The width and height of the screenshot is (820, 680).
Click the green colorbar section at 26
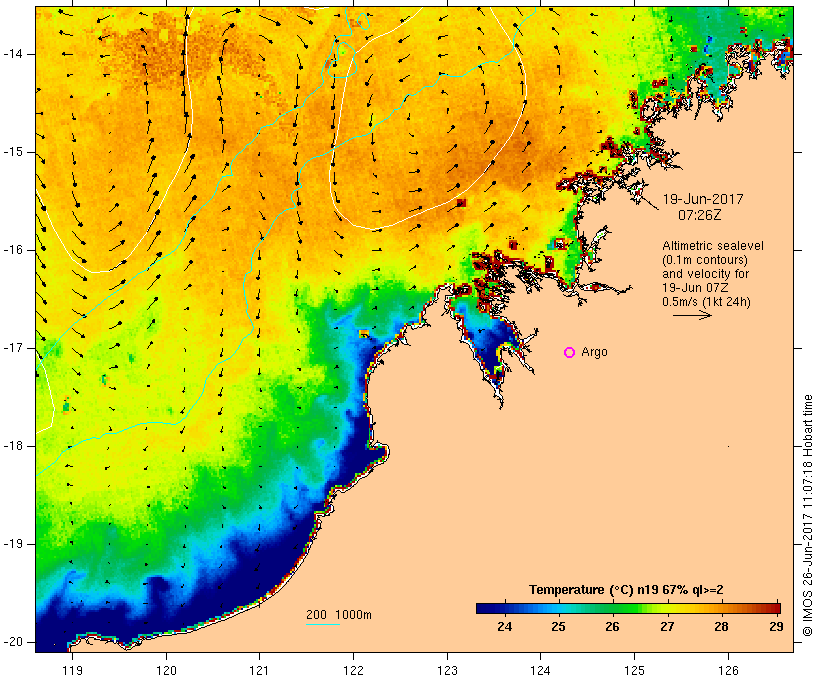pos(612,608)
